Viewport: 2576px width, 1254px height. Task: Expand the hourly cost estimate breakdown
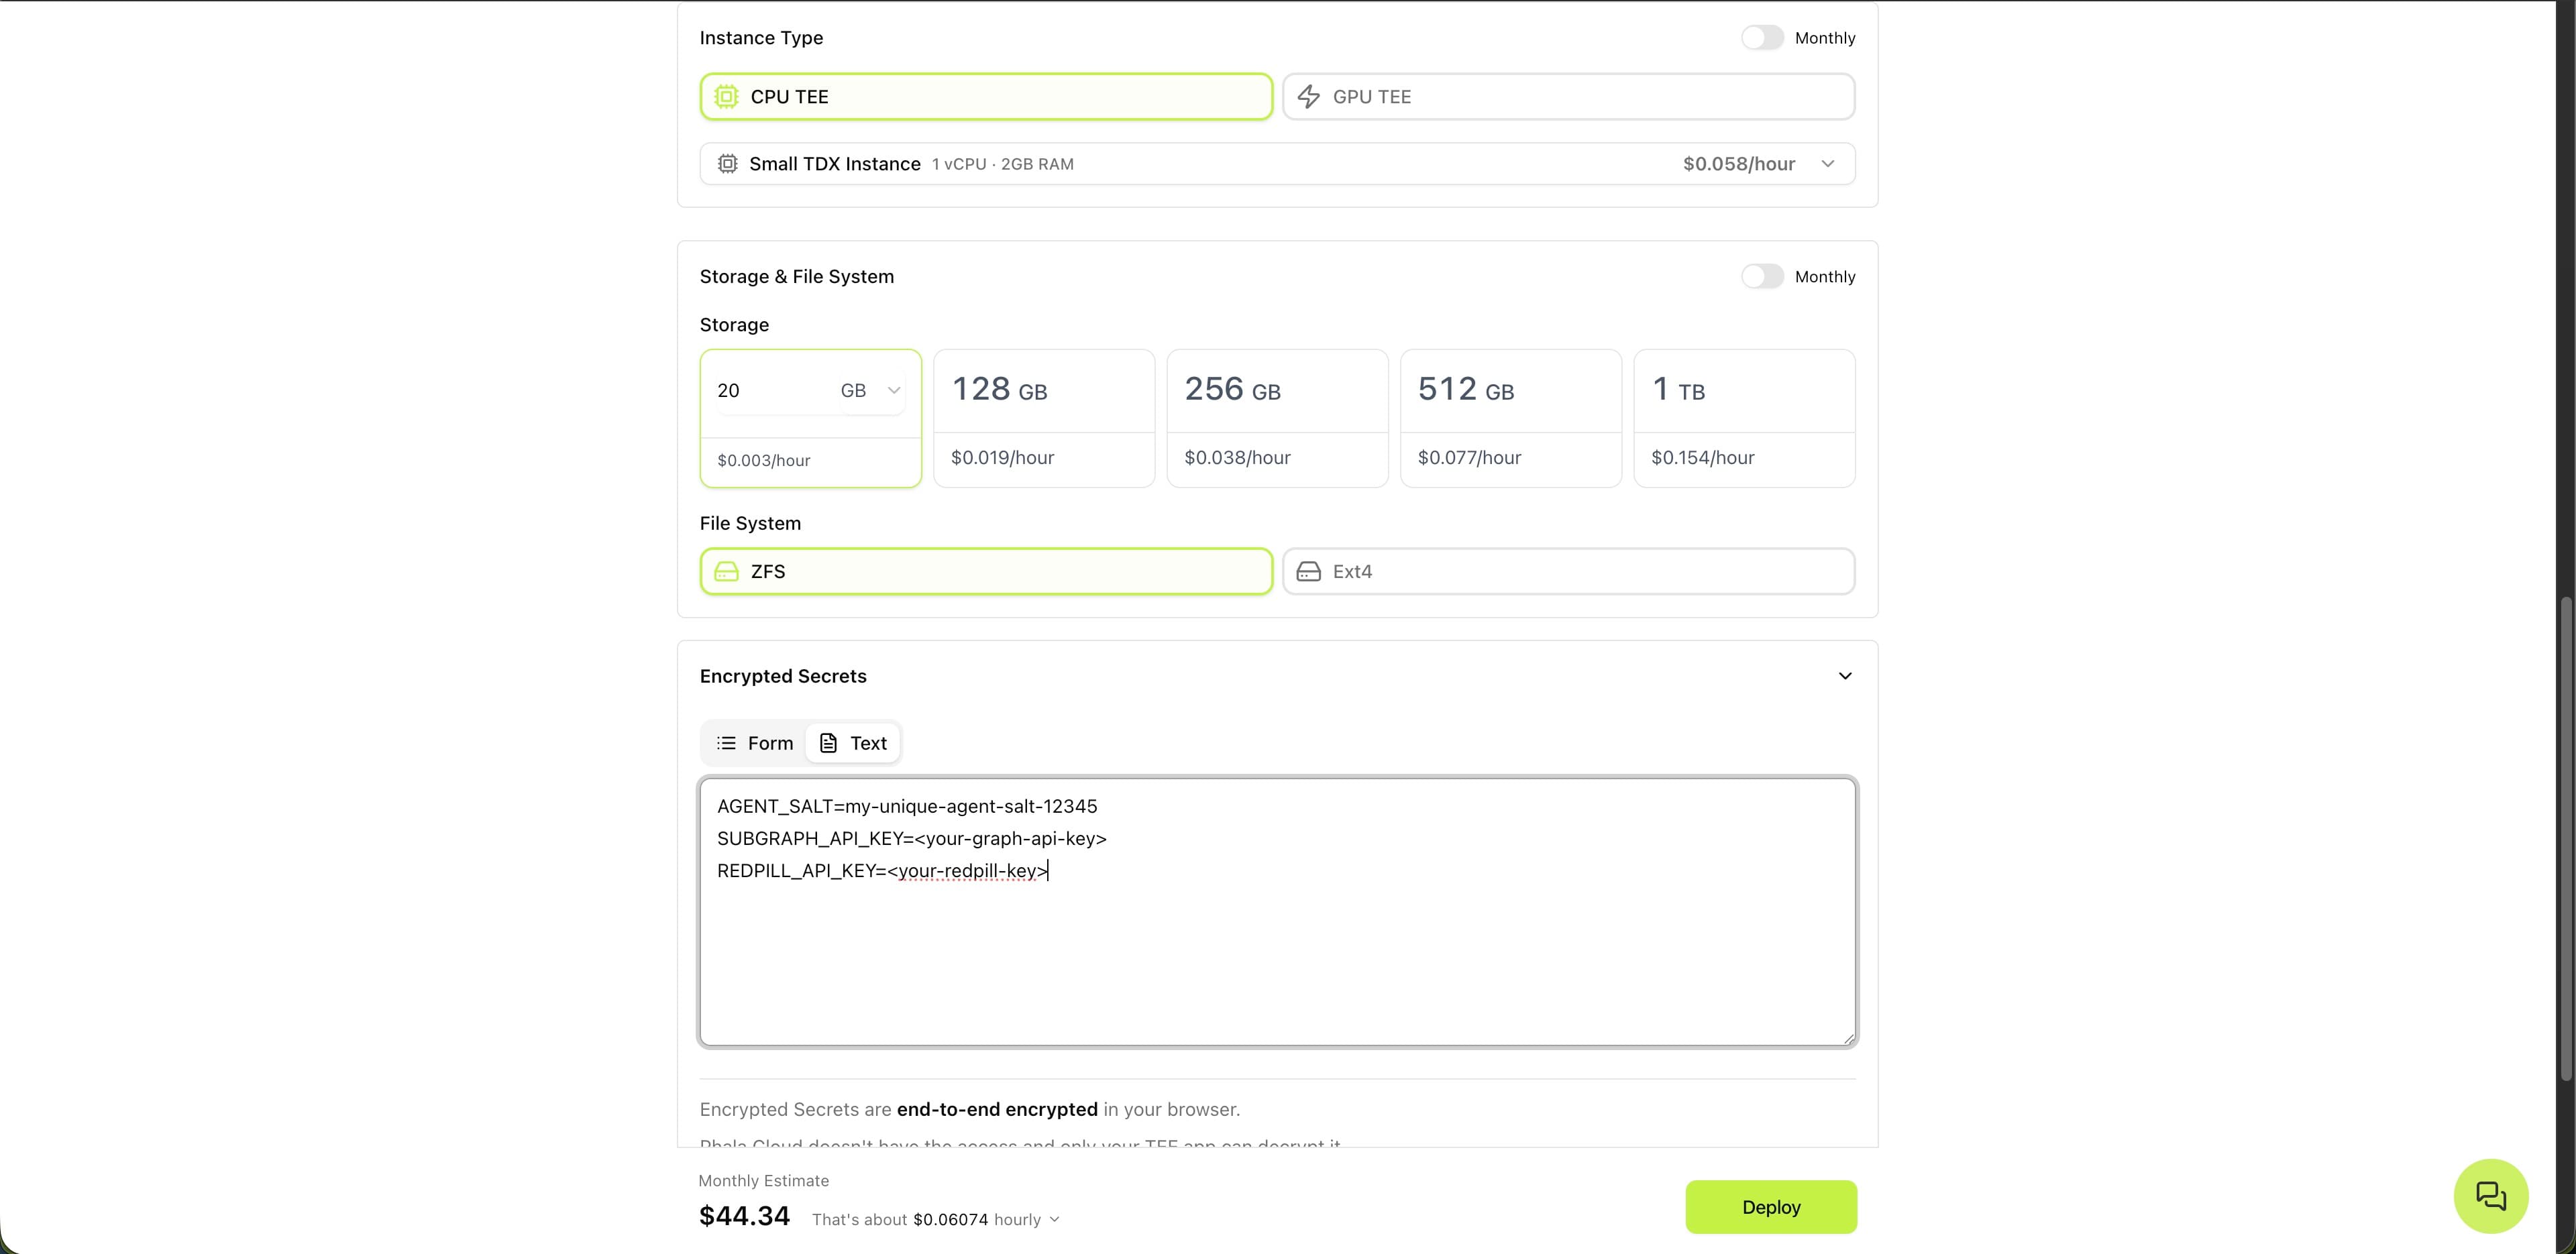coord(1054,1220)
